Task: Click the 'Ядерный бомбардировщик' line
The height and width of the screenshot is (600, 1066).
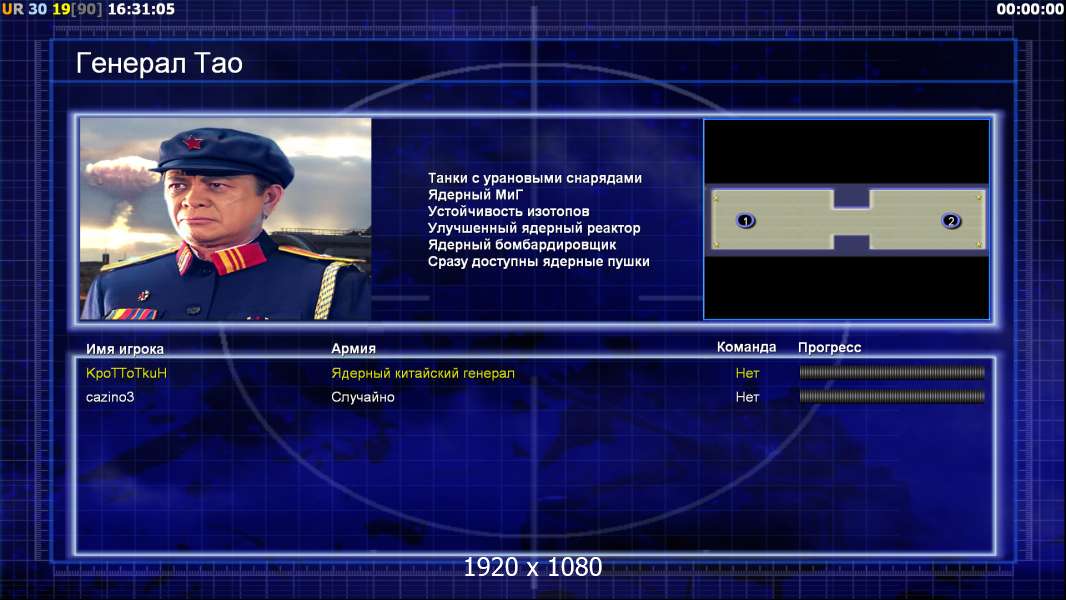Action: coord(522,245)
